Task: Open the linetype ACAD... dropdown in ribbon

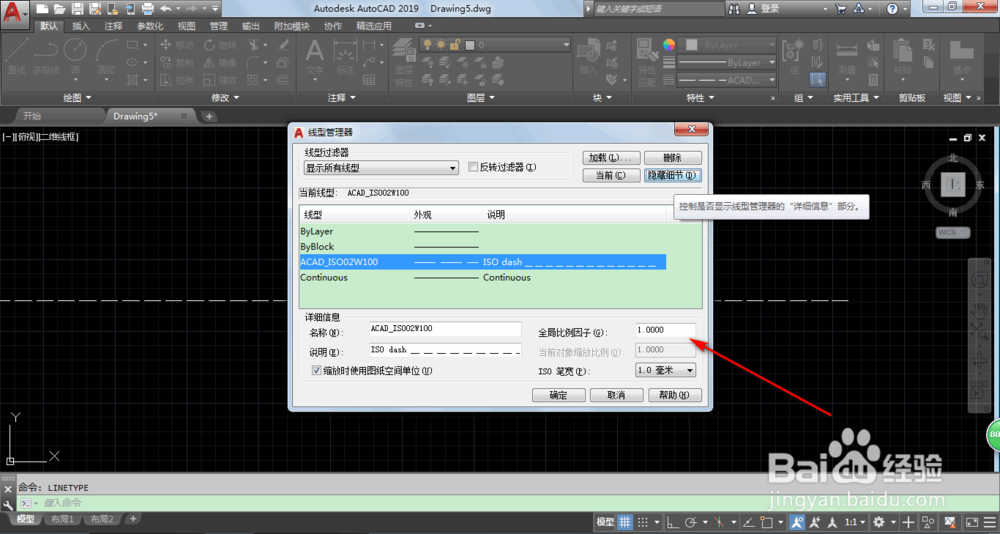Action: click(726, 80)
